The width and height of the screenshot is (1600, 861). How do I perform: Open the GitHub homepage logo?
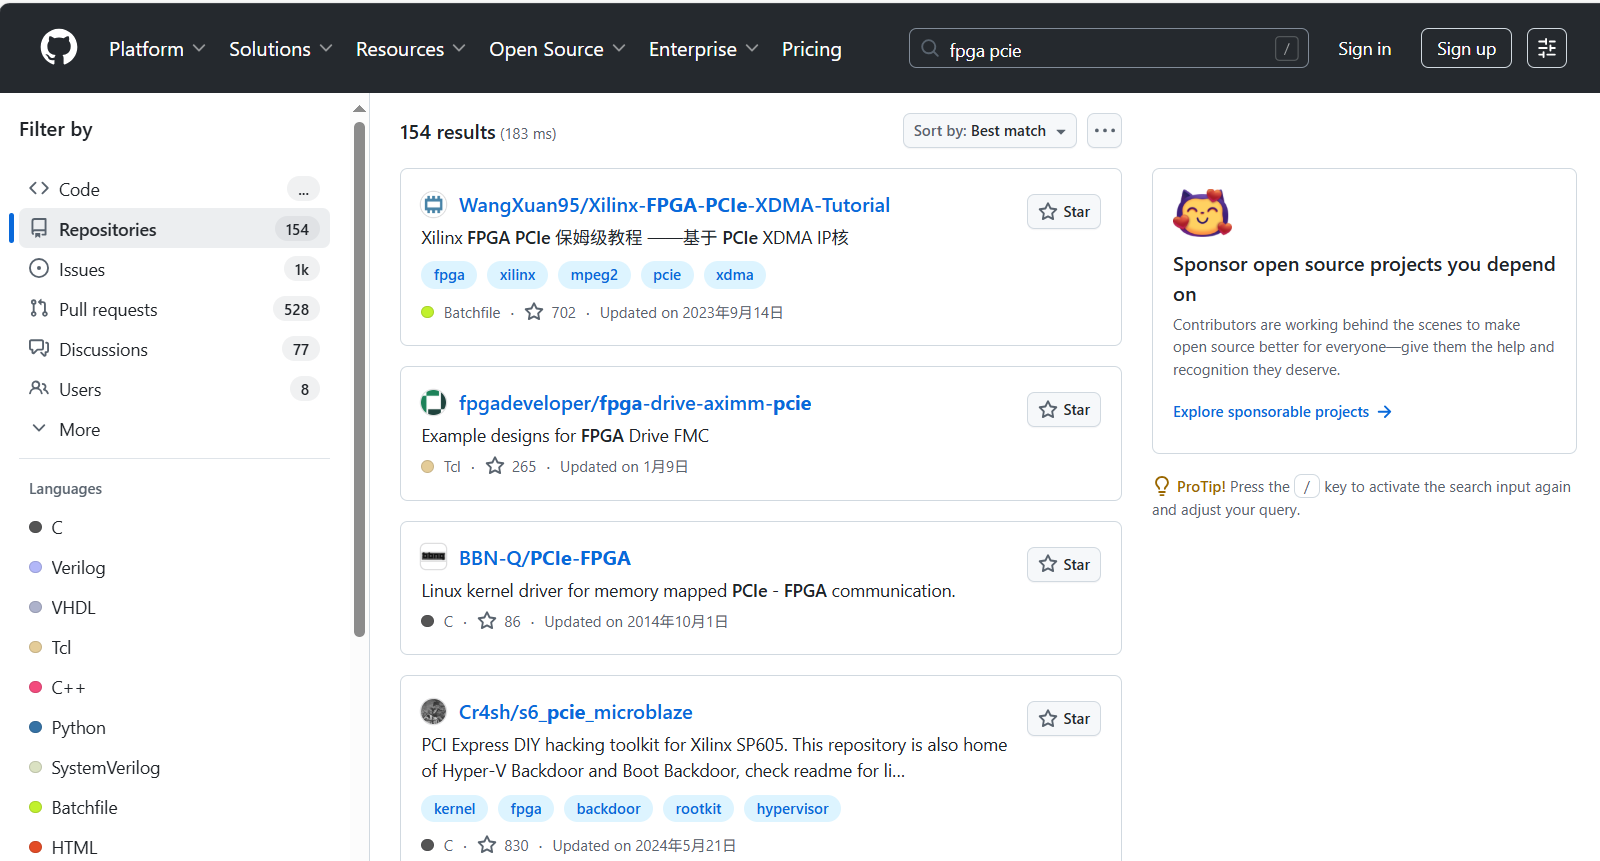pyautogui.click(x=59, y=48)
